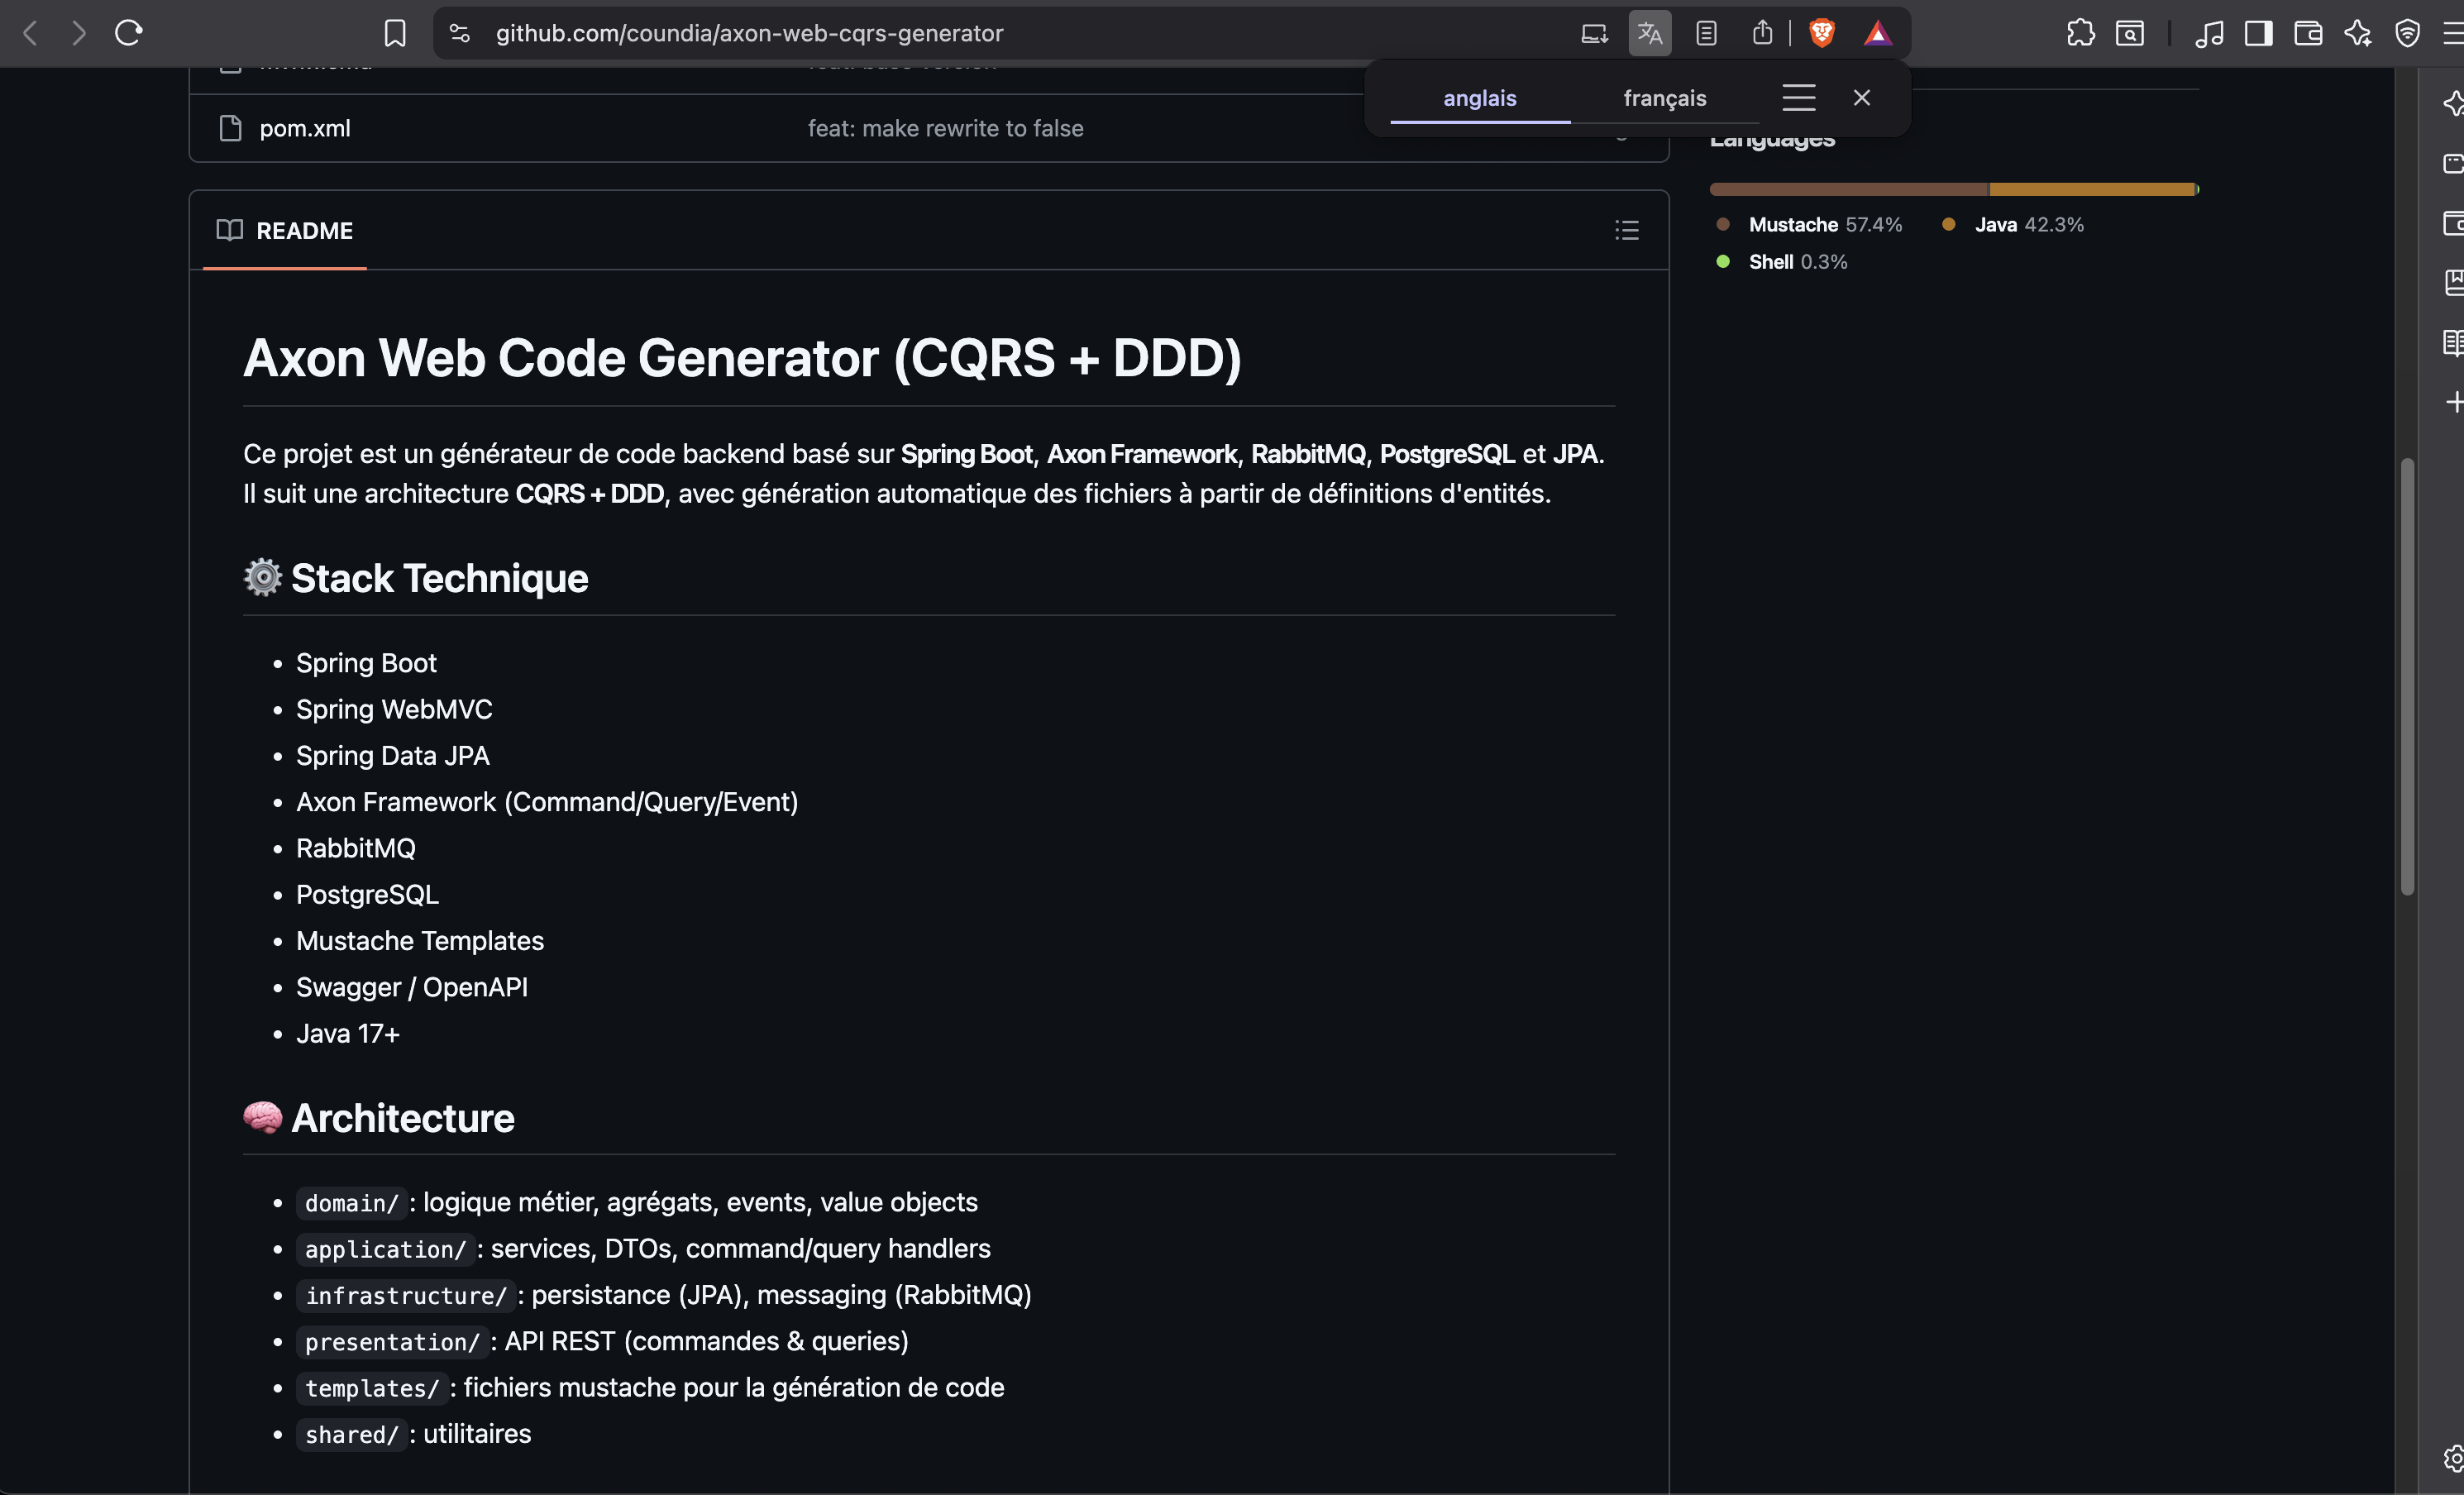Click the Brave VPN shield icon
This screenshot has width=2464, height=1495.
(2407, 33)
